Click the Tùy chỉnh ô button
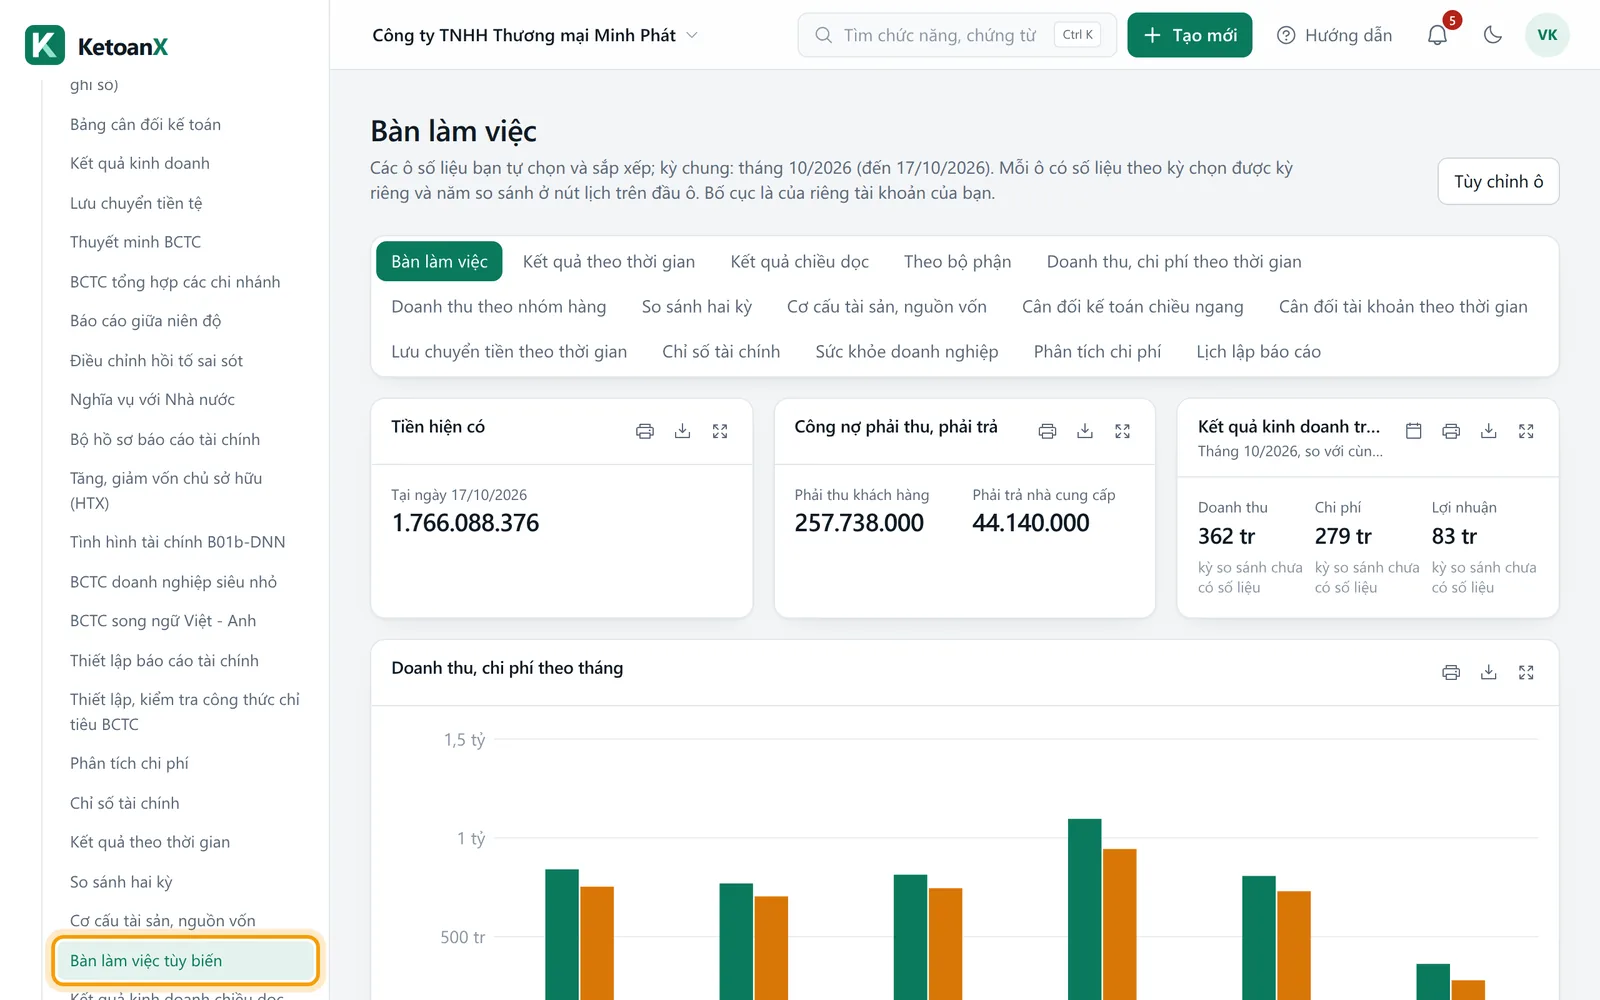Viewport: 1600px width, 1000px height. click(x=1498, y=181)
